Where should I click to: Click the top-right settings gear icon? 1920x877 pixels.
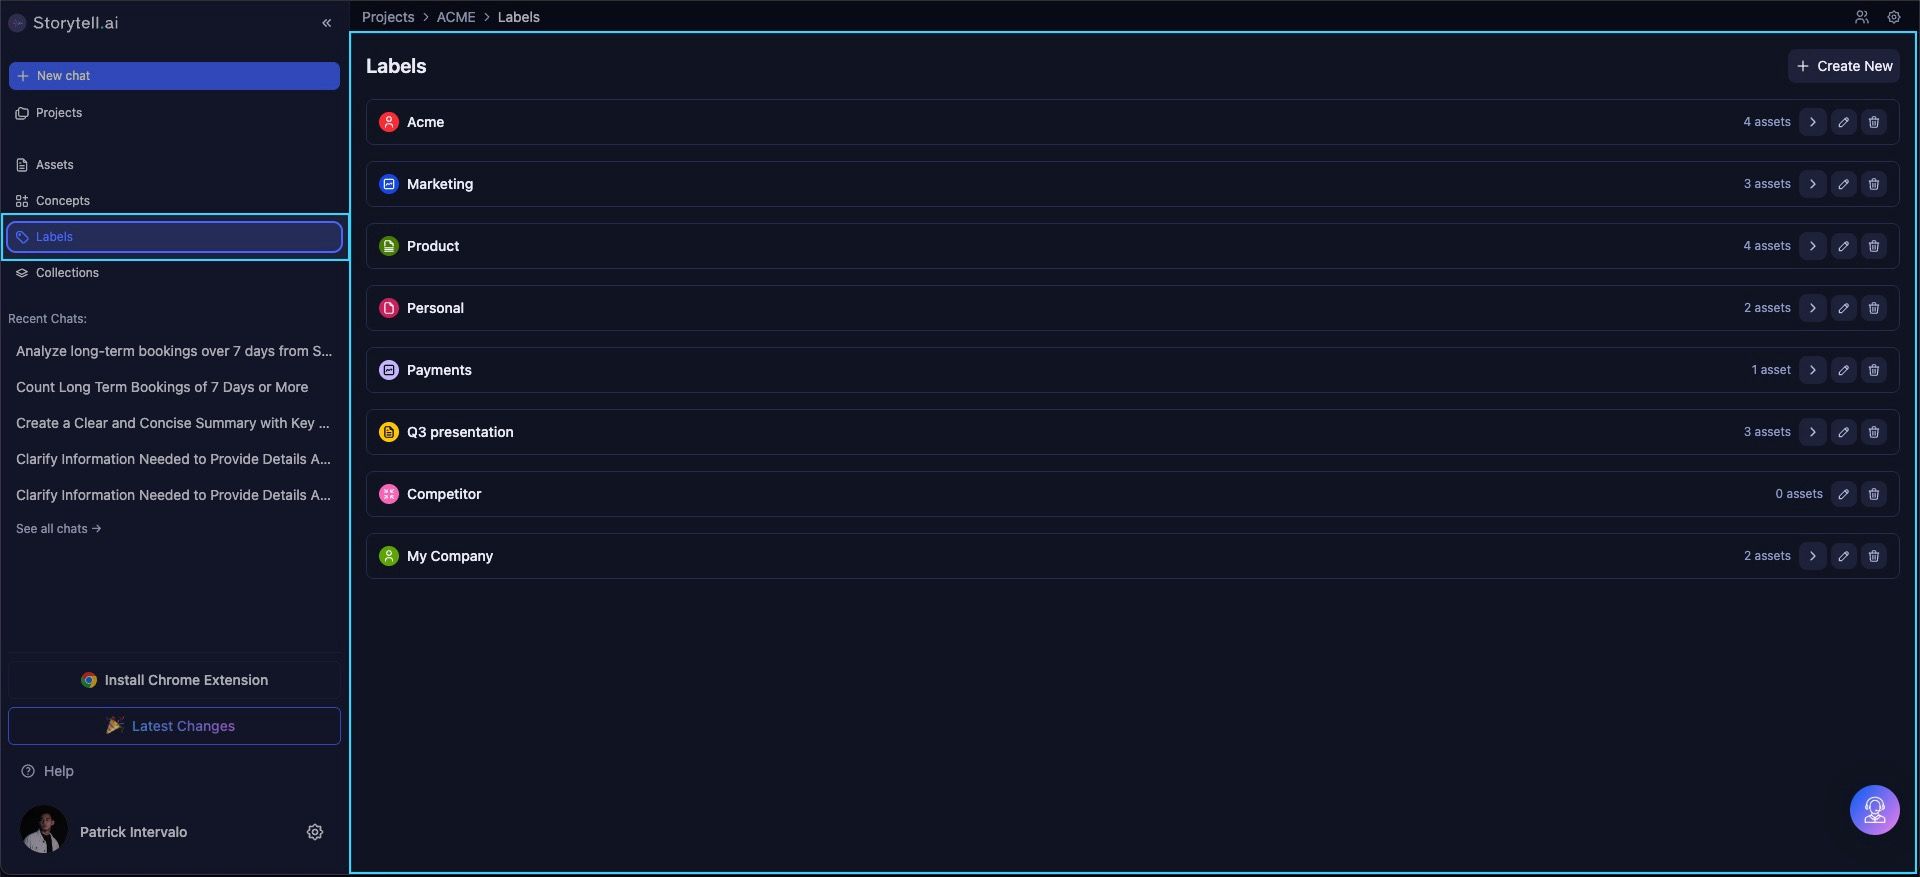[1893, 17]
